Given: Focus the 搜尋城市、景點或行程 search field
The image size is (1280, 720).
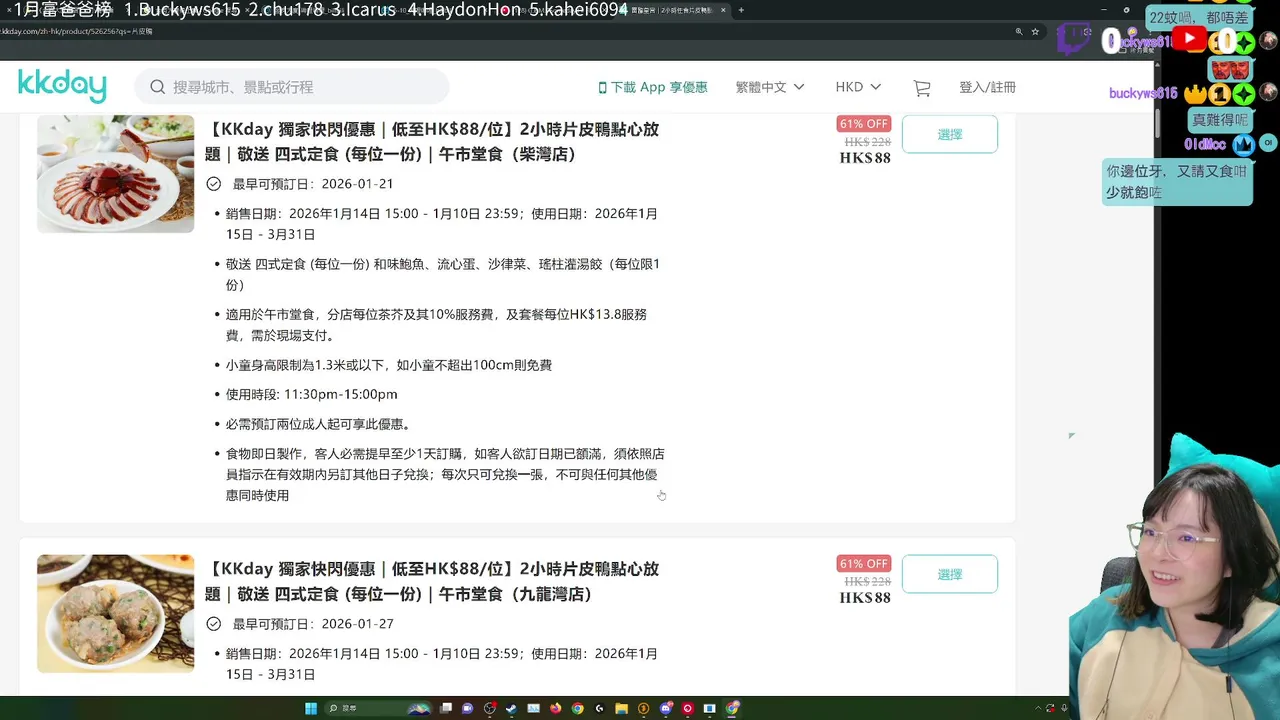Looking at the screenshot, I should click(292, 87).
